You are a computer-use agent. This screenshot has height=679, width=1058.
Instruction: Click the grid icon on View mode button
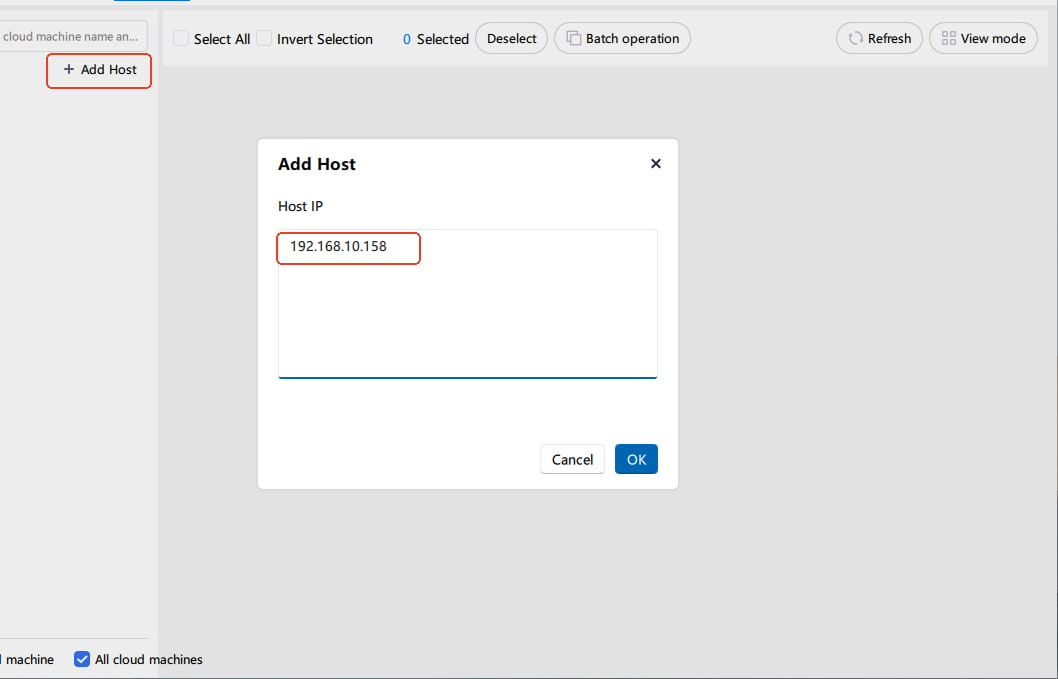948,37
